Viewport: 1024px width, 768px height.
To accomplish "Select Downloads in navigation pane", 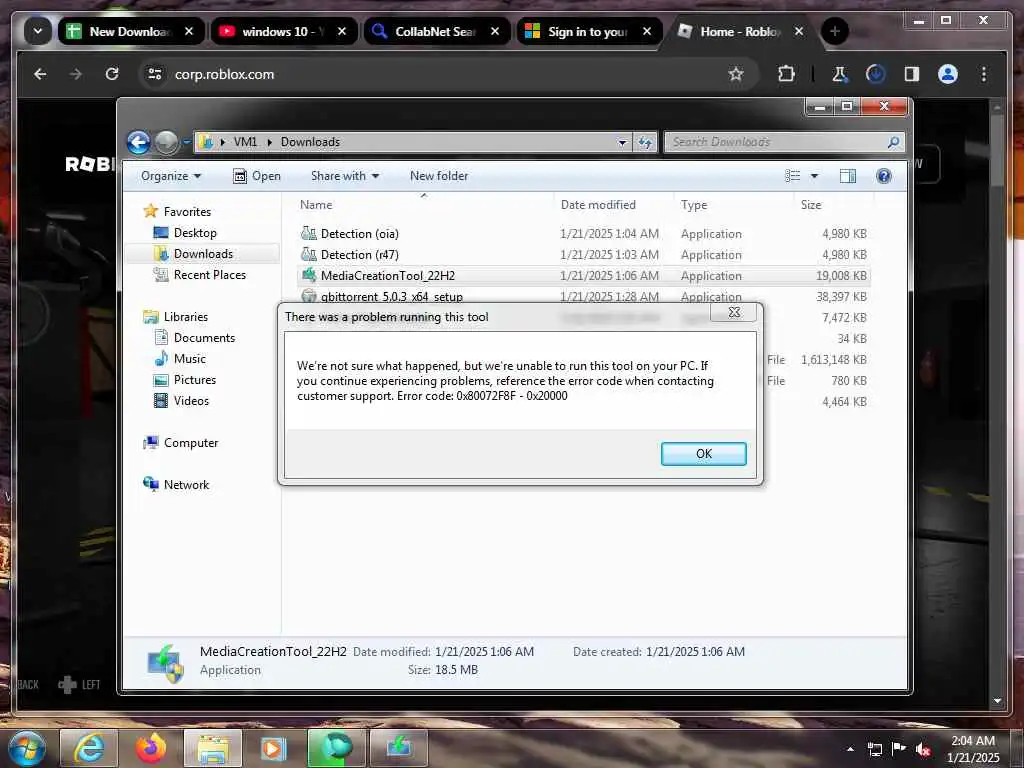I will point(203,253).
